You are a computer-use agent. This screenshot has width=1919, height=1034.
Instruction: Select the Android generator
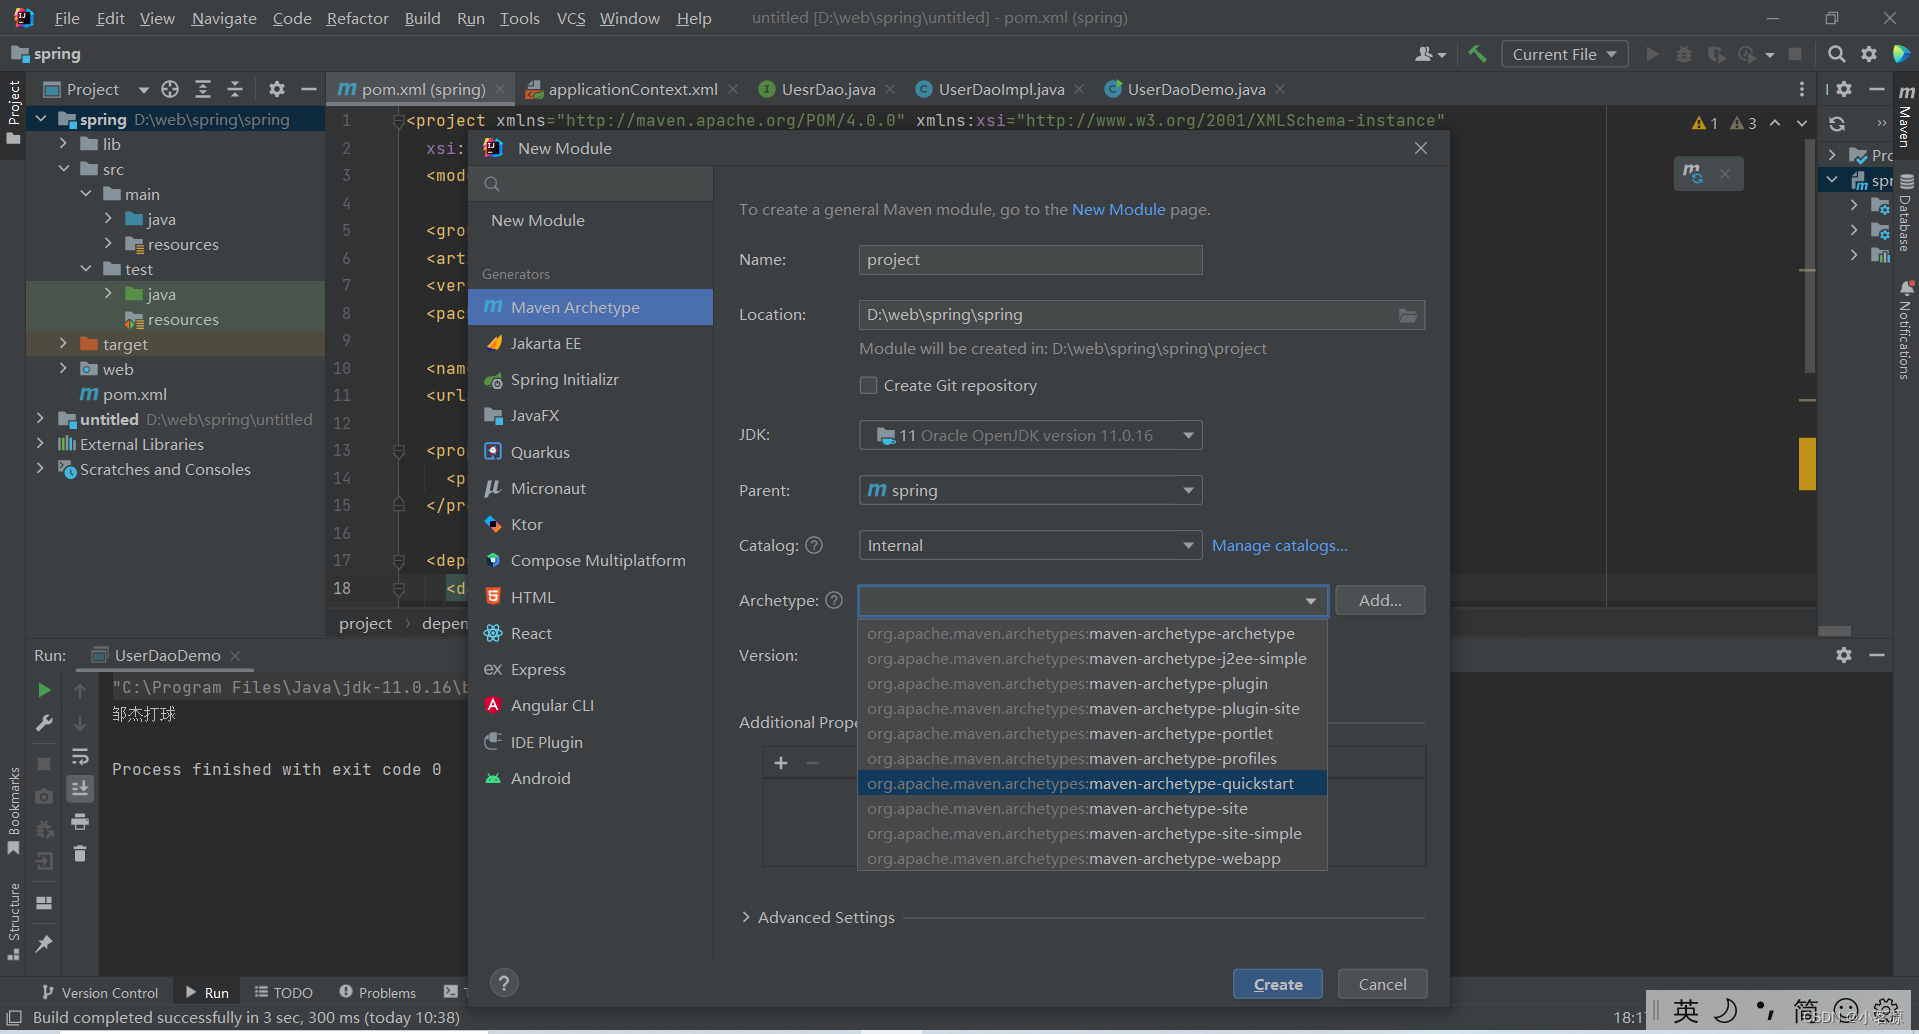(590, 778)
